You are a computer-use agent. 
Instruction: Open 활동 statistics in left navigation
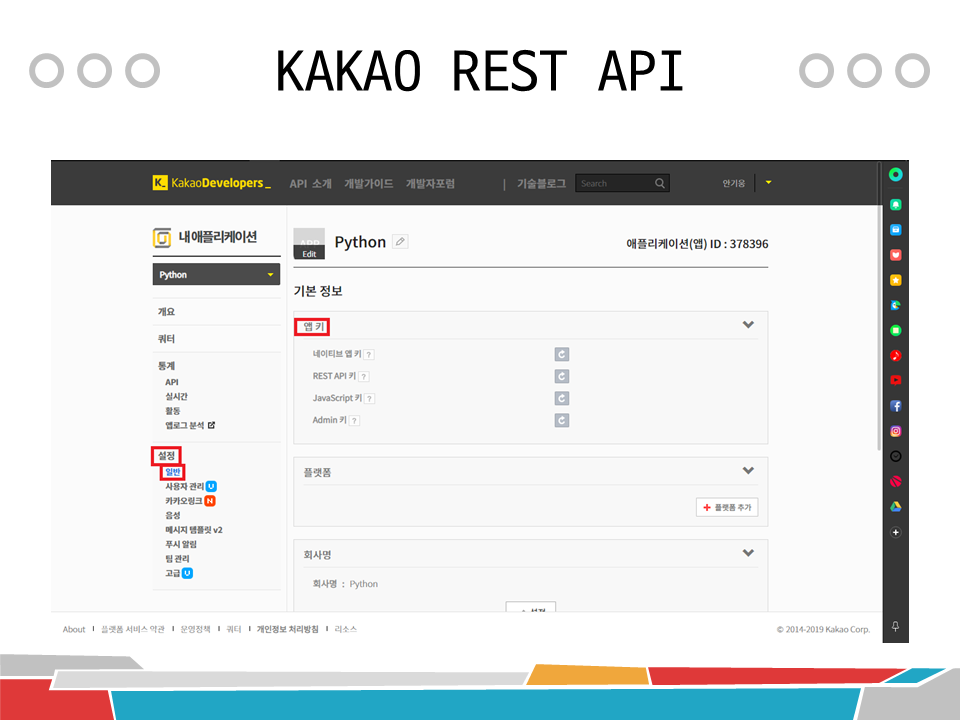173,411
